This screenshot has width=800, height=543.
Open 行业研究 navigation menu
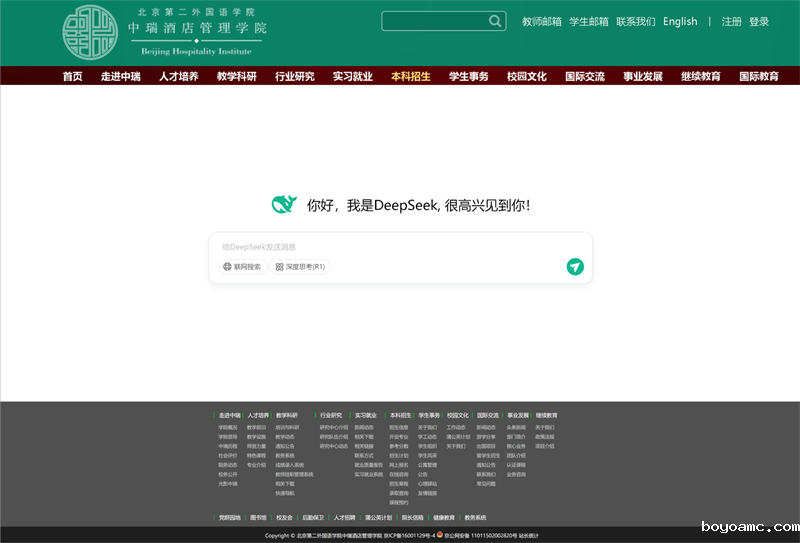295,76
